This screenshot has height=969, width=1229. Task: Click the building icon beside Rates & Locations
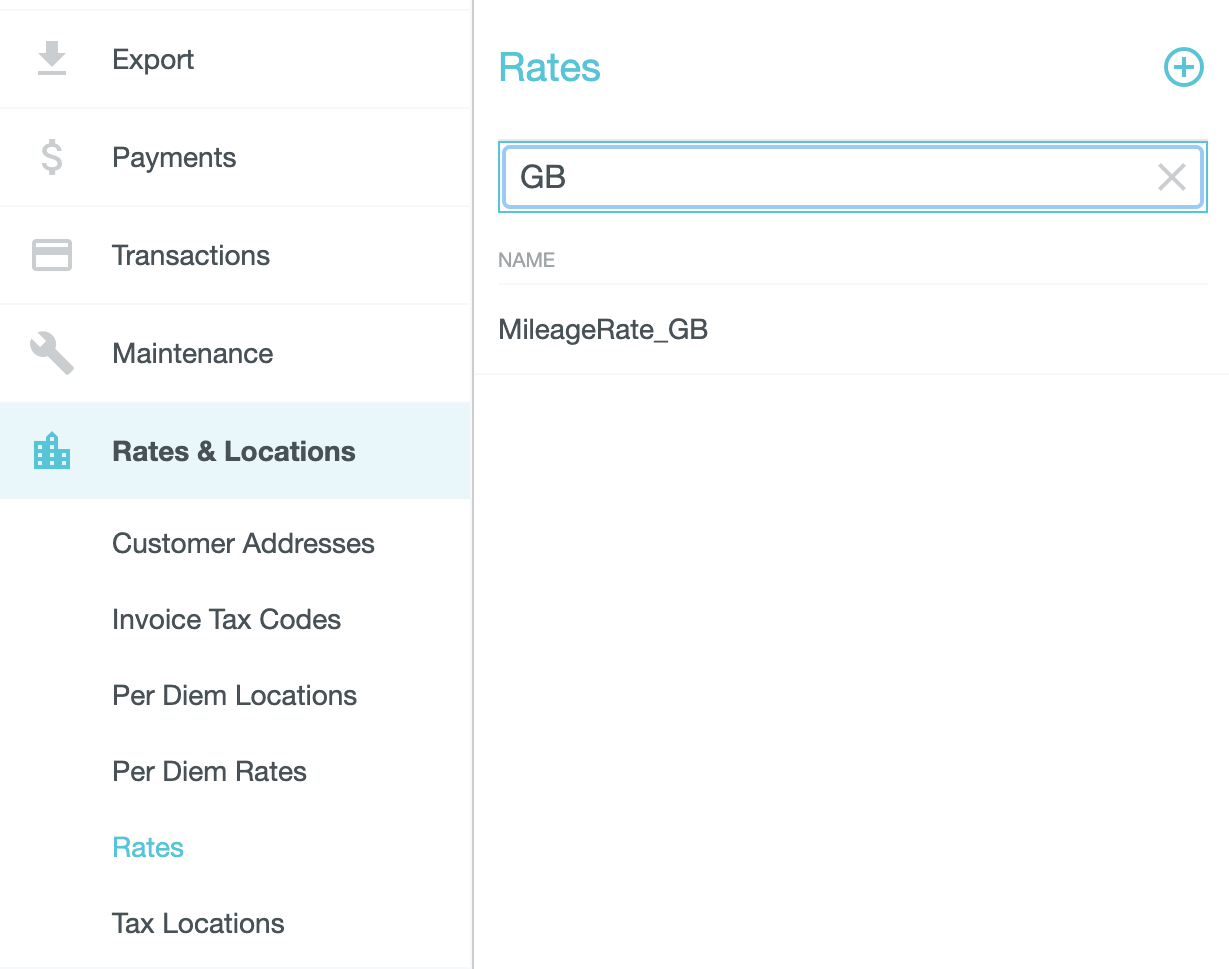click(52, 452)
